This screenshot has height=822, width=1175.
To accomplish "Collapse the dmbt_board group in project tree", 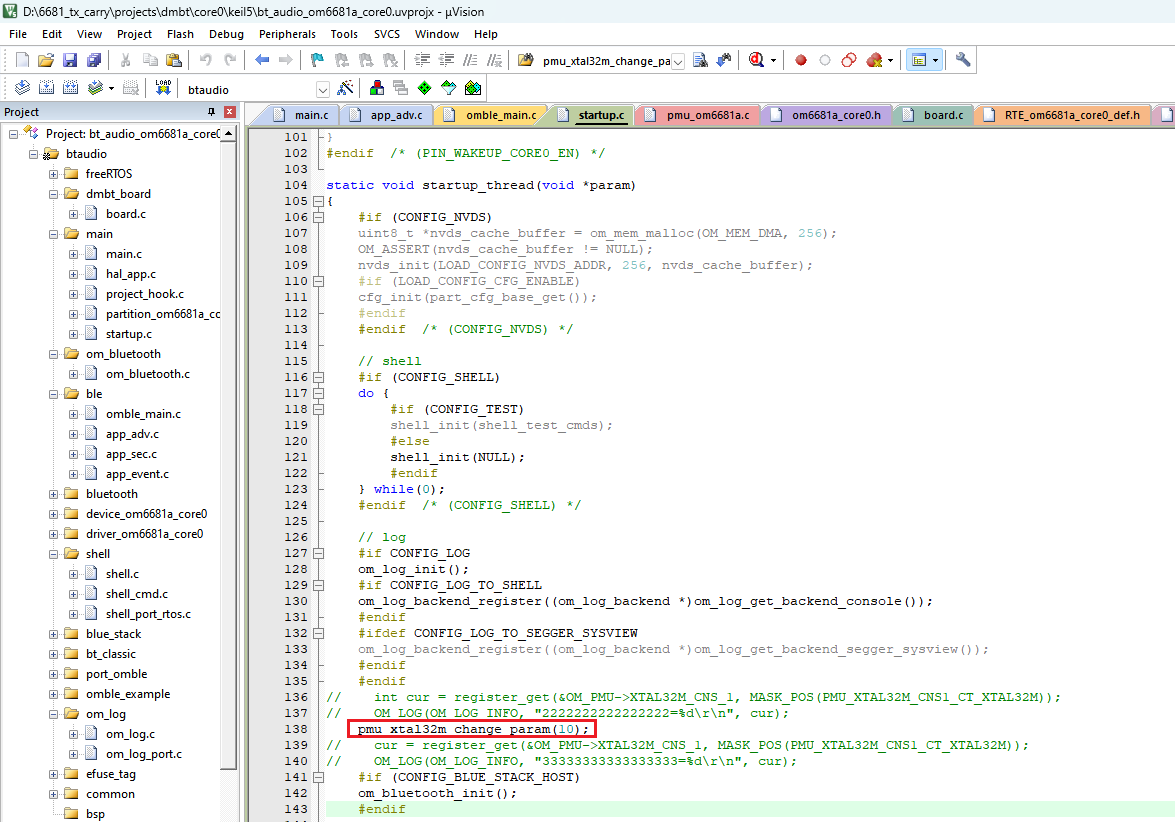I will pos(53,194).
